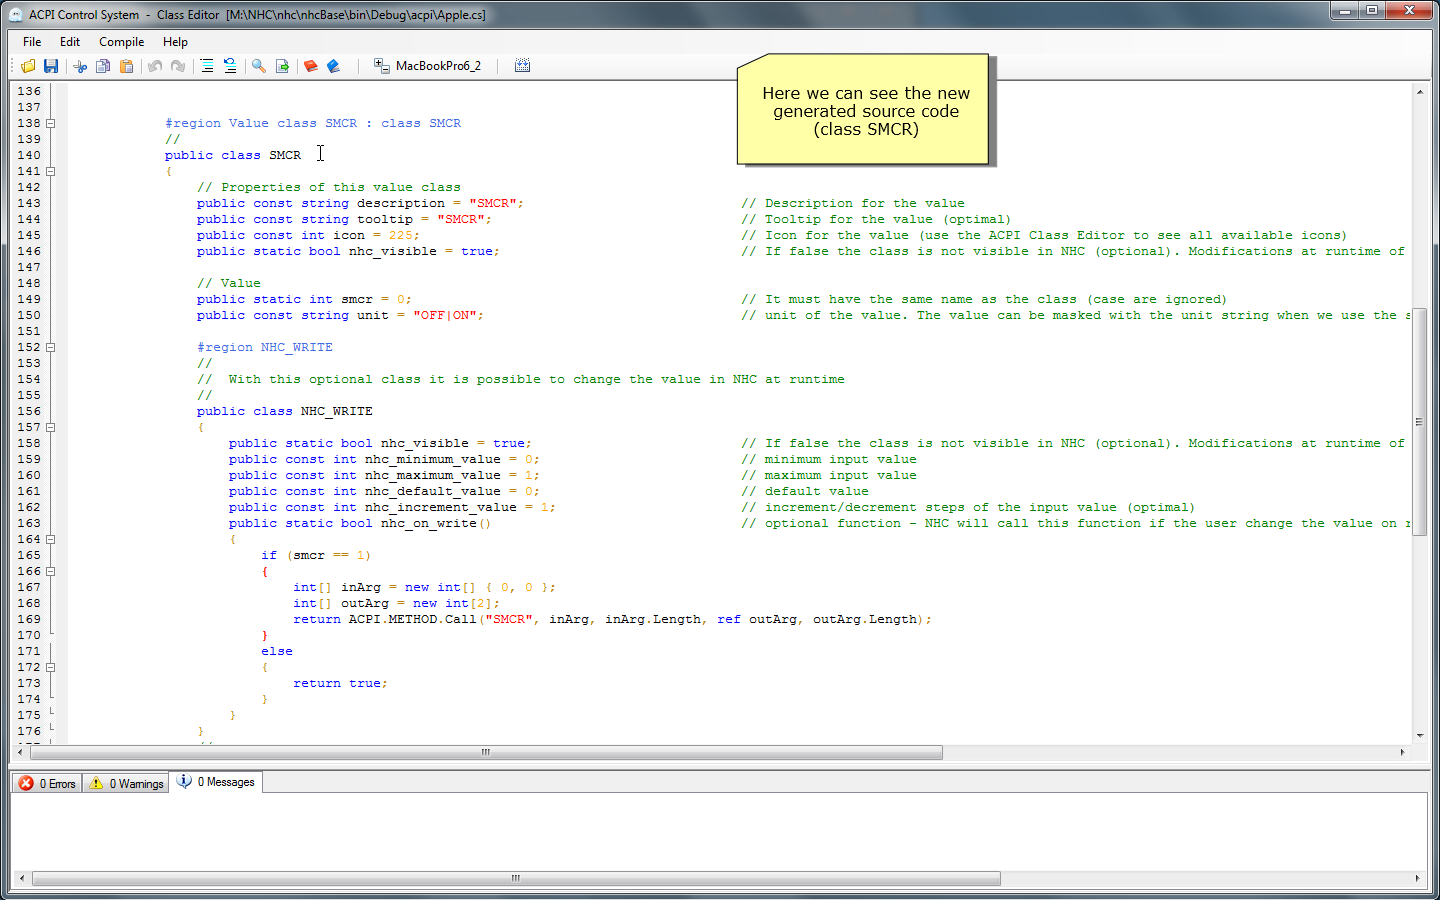
Task: Click the indent lines toolbar icon
Action: pyautogui.click(x=207, y=66)
